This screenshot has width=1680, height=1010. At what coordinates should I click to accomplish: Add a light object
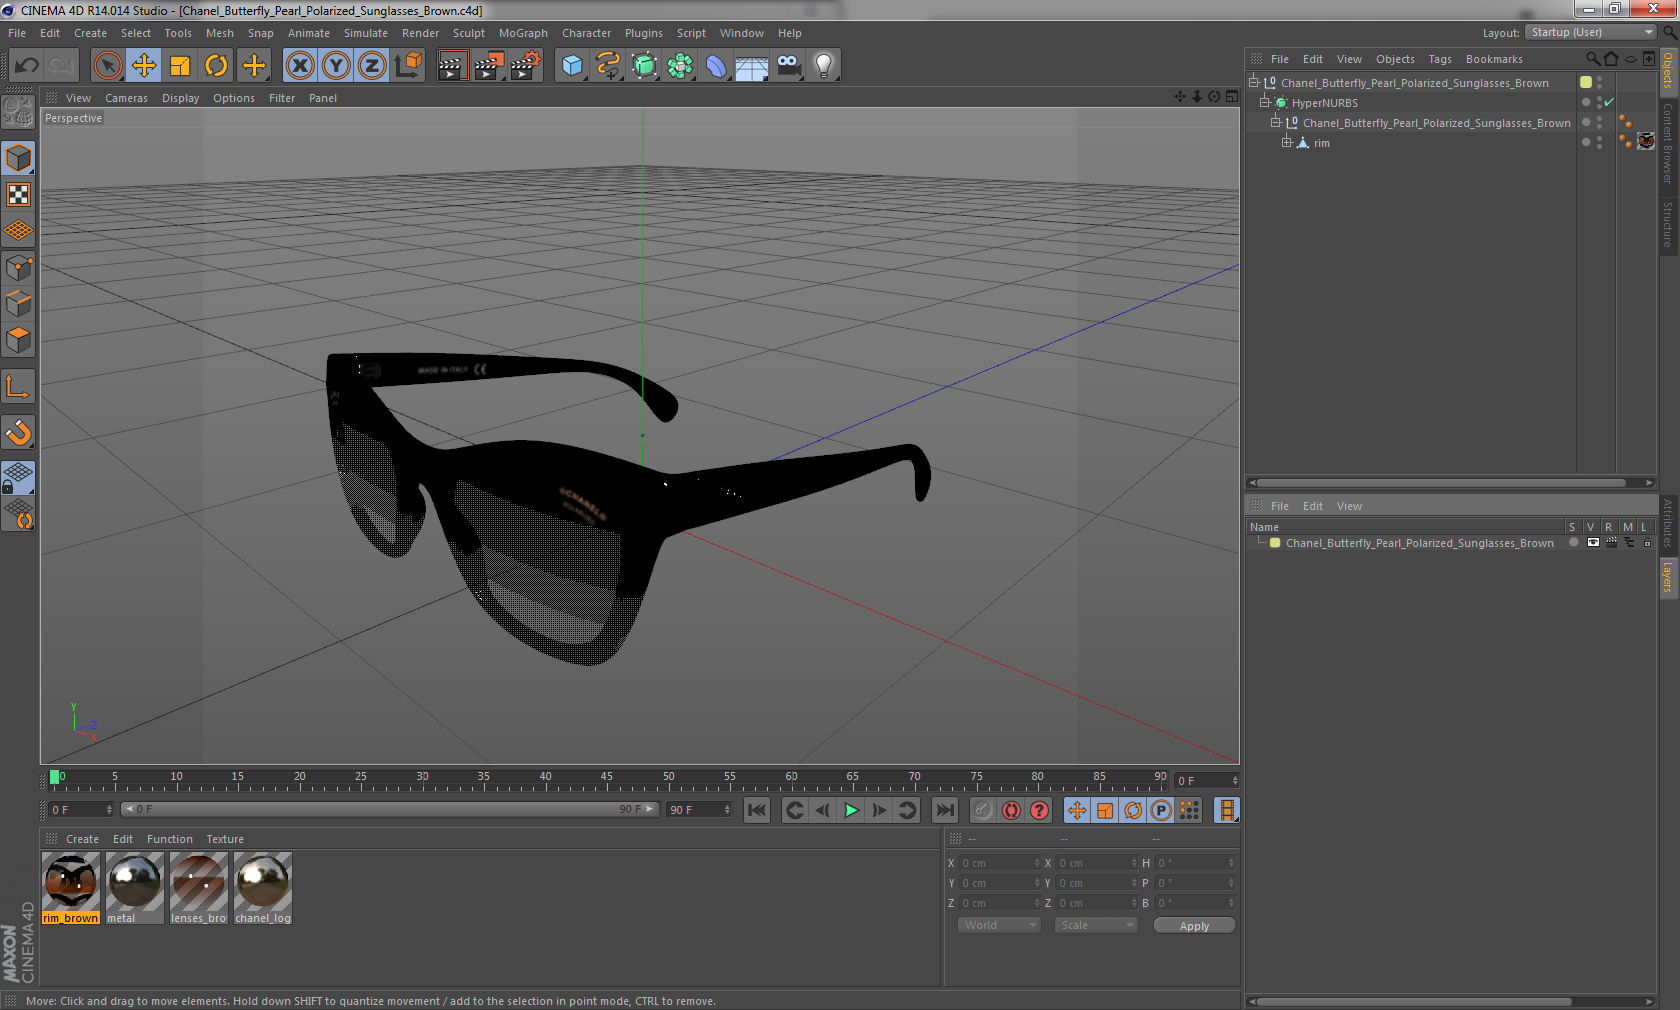click(x=824, y=66)
